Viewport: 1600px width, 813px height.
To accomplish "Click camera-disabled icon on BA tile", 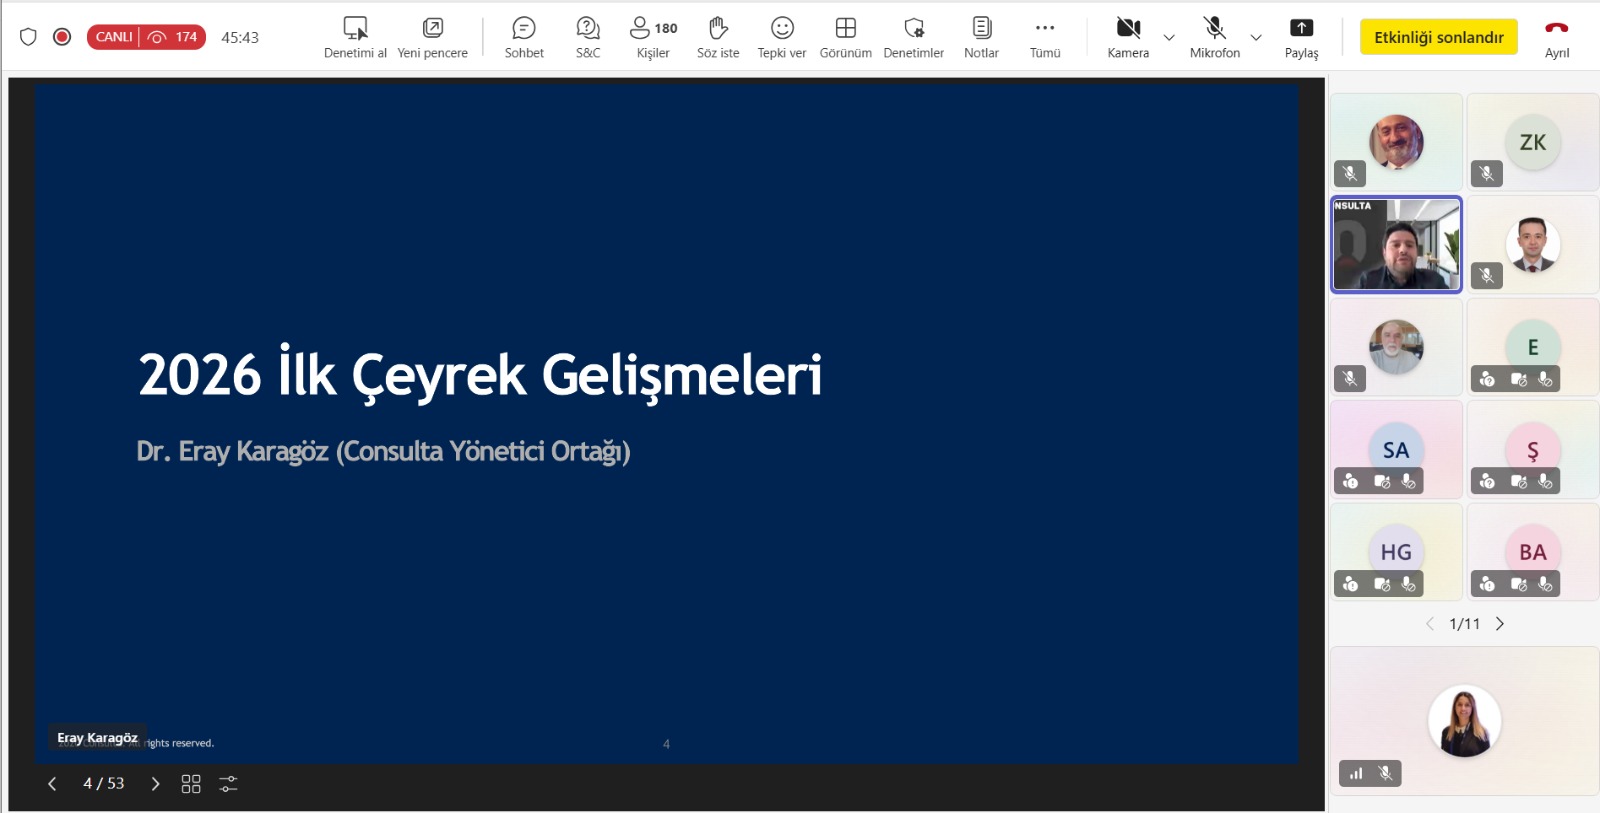I will [1518, 584].
